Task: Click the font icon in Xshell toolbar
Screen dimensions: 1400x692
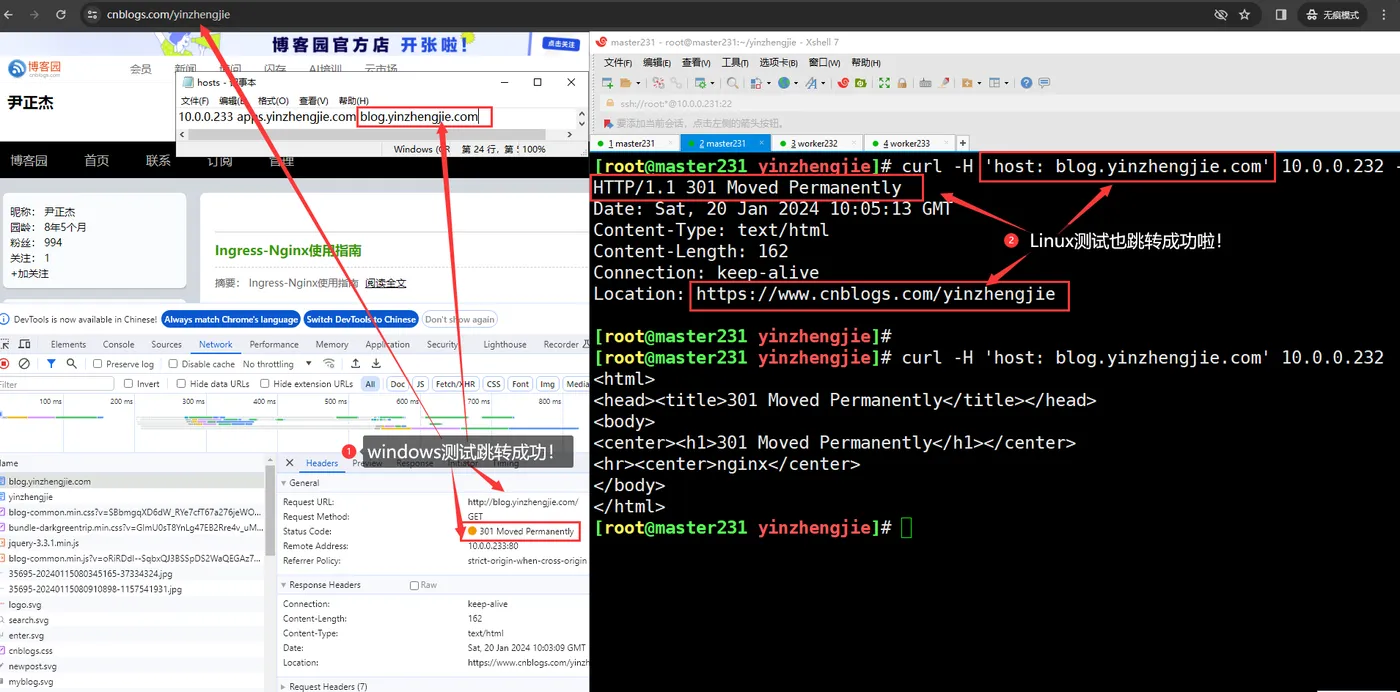Action: tap(811, 83)
